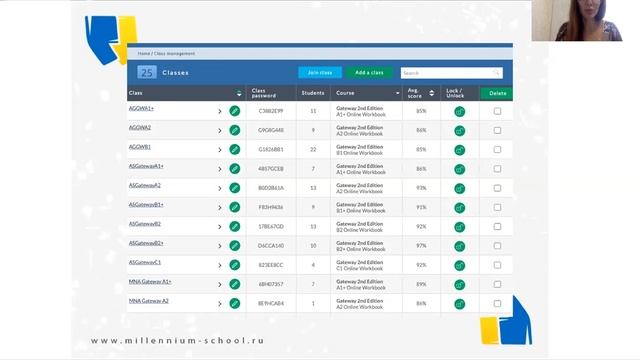Go to Home in the breadcrumb

[x=144, y=53]
